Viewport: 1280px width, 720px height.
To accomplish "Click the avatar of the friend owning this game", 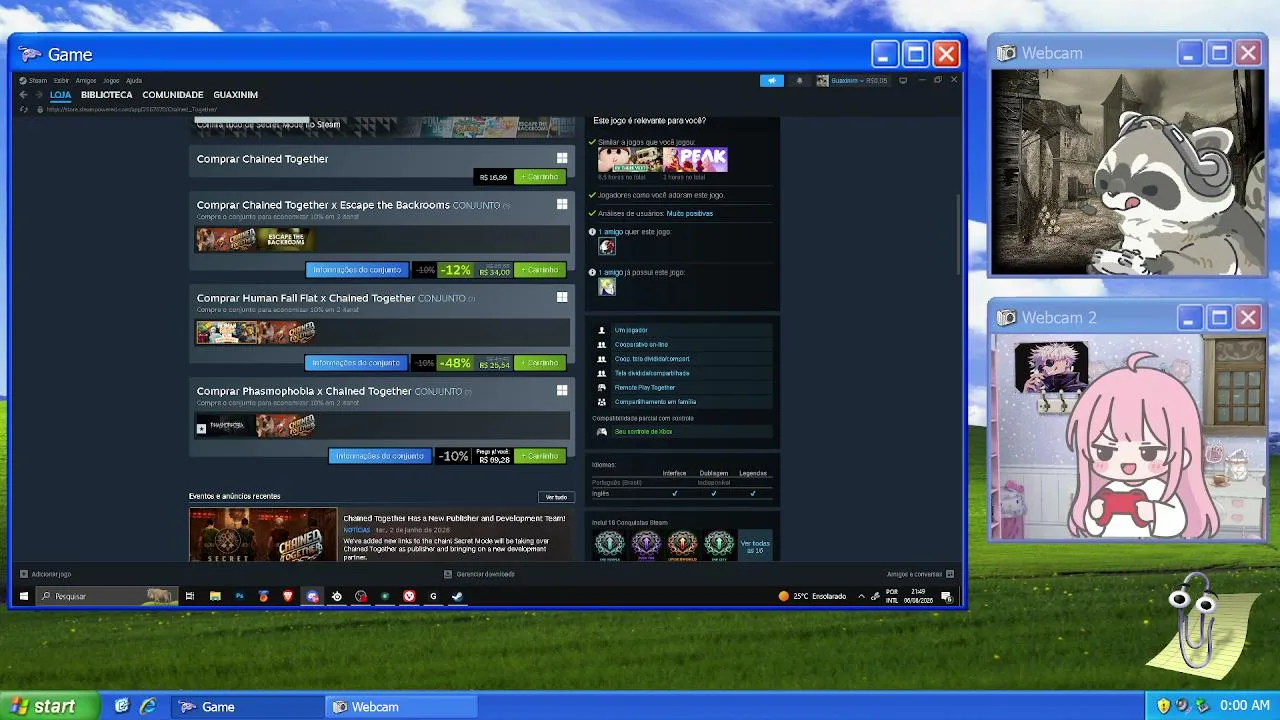I will (607, 287).
